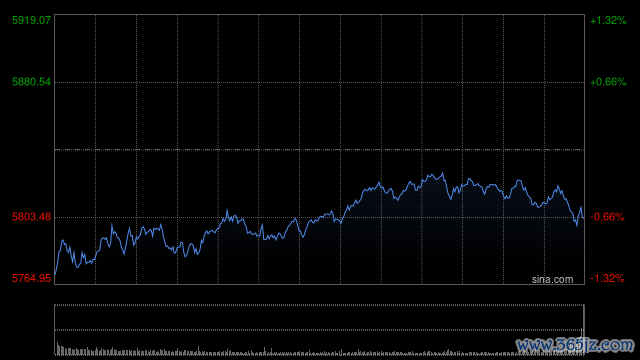The image size is (640, 360).
Task: Click the 5803.48 red price label
Action: click(31, 217)
